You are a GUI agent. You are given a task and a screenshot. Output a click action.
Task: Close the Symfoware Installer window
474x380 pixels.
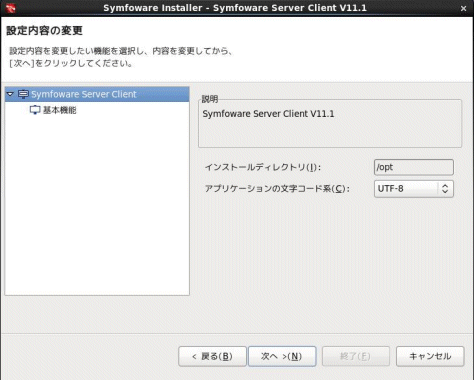[x=463, y=9]
